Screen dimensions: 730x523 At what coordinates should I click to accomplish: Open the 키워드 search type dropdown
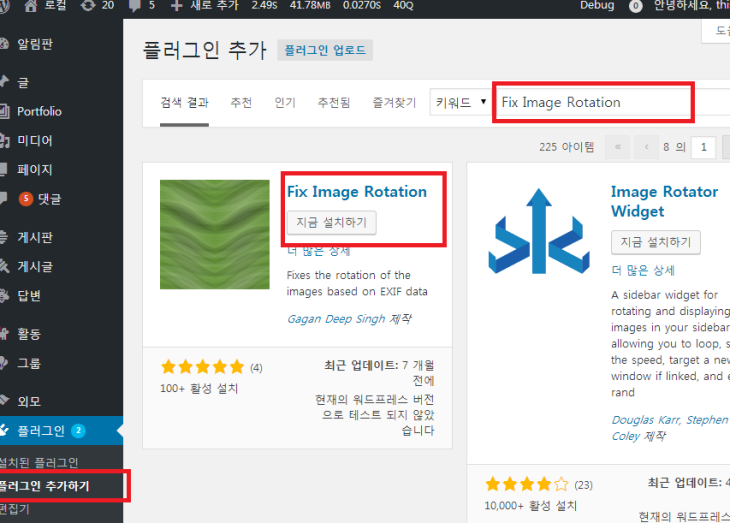460,102
